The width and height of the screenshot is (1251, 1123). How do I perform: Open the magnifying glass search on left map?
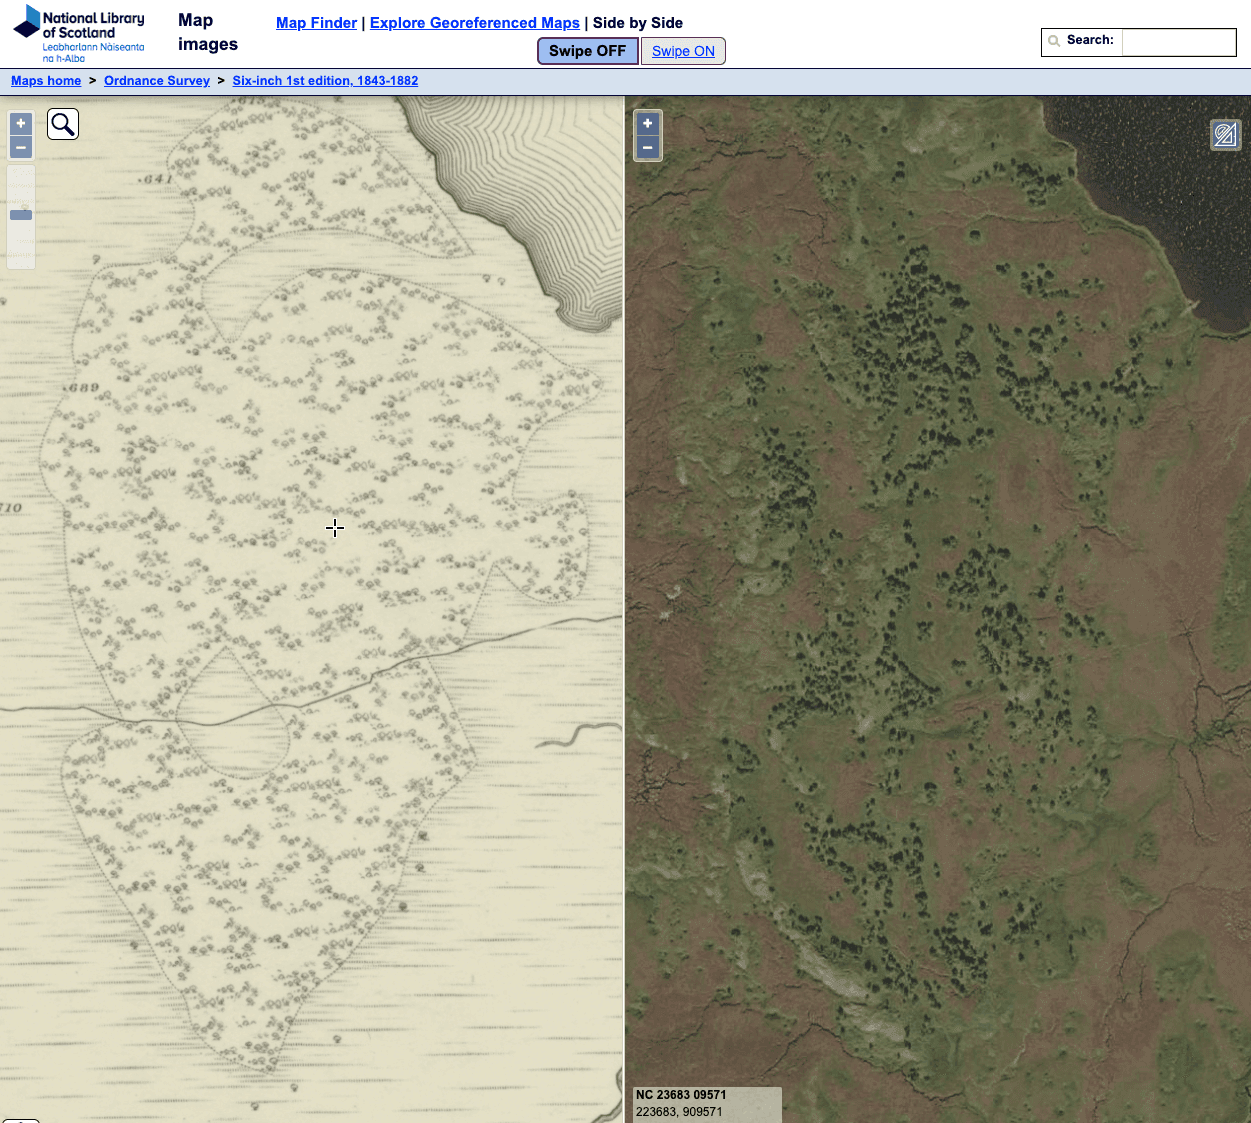(63, 124)
